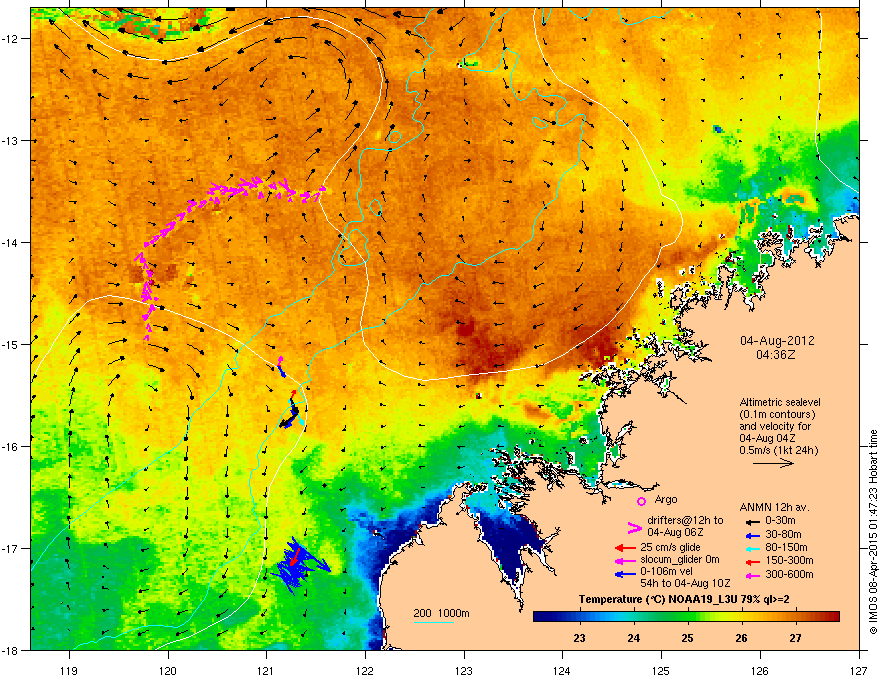The width and height of the screenshot is (880, 680).
Task: Click latitude axis label '-16'
Action: pyautogui.click(x=11, y=447)
